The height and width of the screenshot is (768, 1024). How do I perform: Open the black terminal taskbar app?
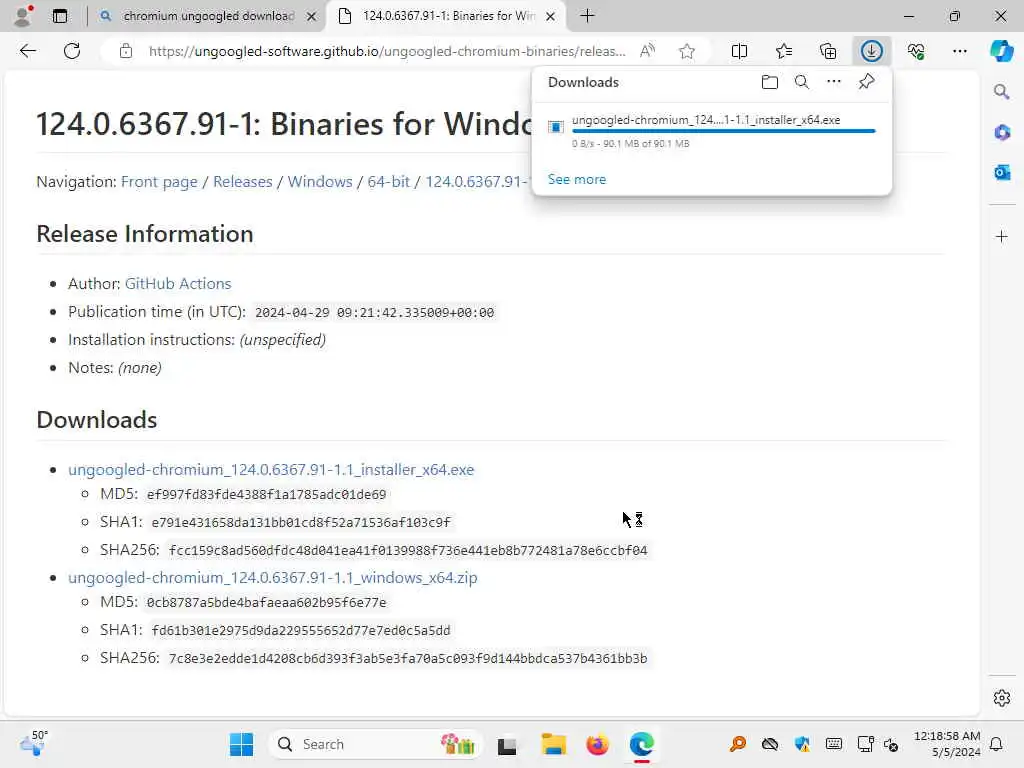coord(507,744)
